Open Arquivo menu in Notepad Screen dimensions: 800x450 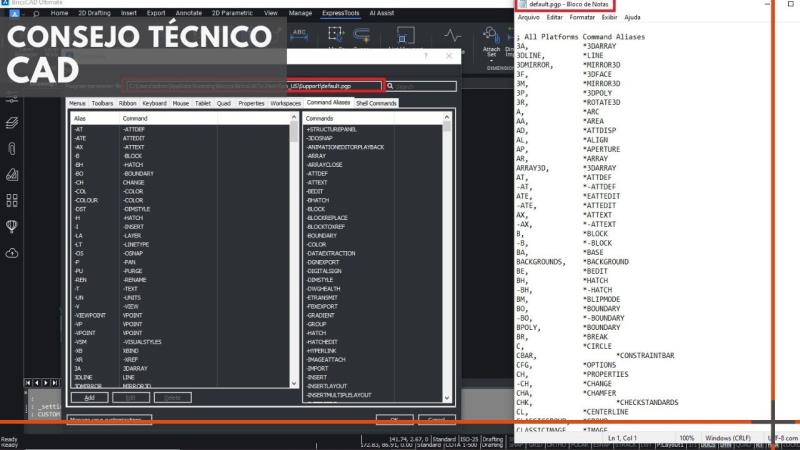[x=529, y=17]
